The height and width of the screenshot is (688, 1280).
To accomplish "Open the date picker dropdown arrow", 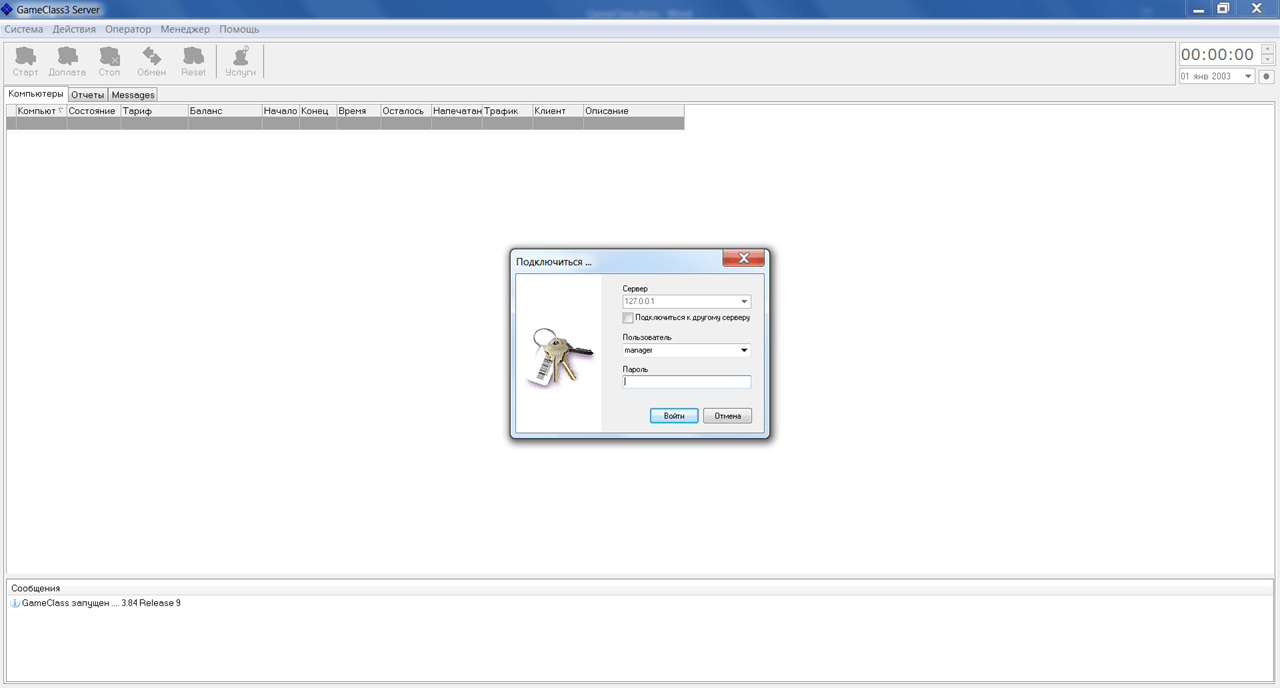I will pos(1248,76).
